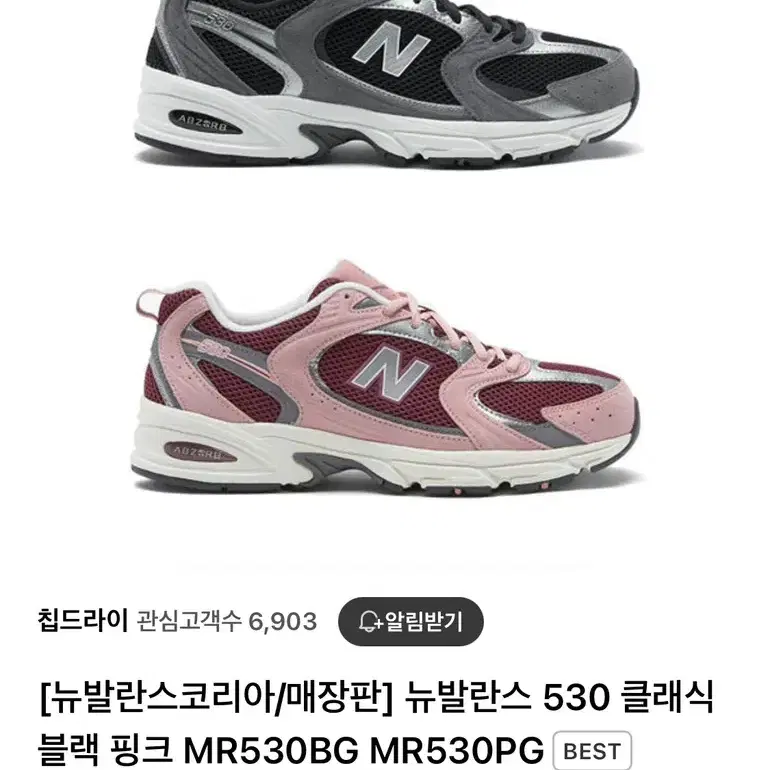The height and width of the screenshot is (770, 770).
Task: Click the 블랙 핑크 color text in title
Action: pos(105,751)
